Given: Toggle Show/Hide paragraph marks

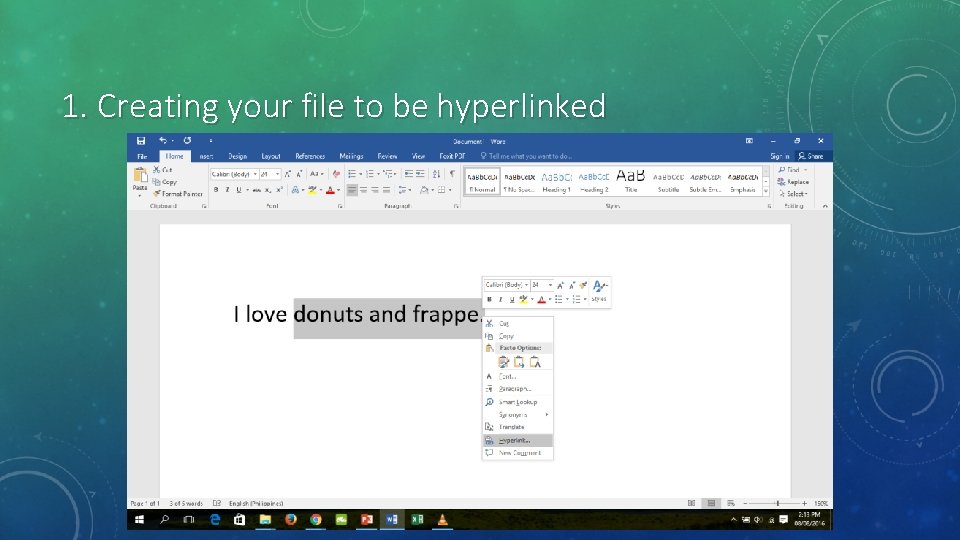Looking at the screenshot, I should pyautogui.click(x=452, y=174).
